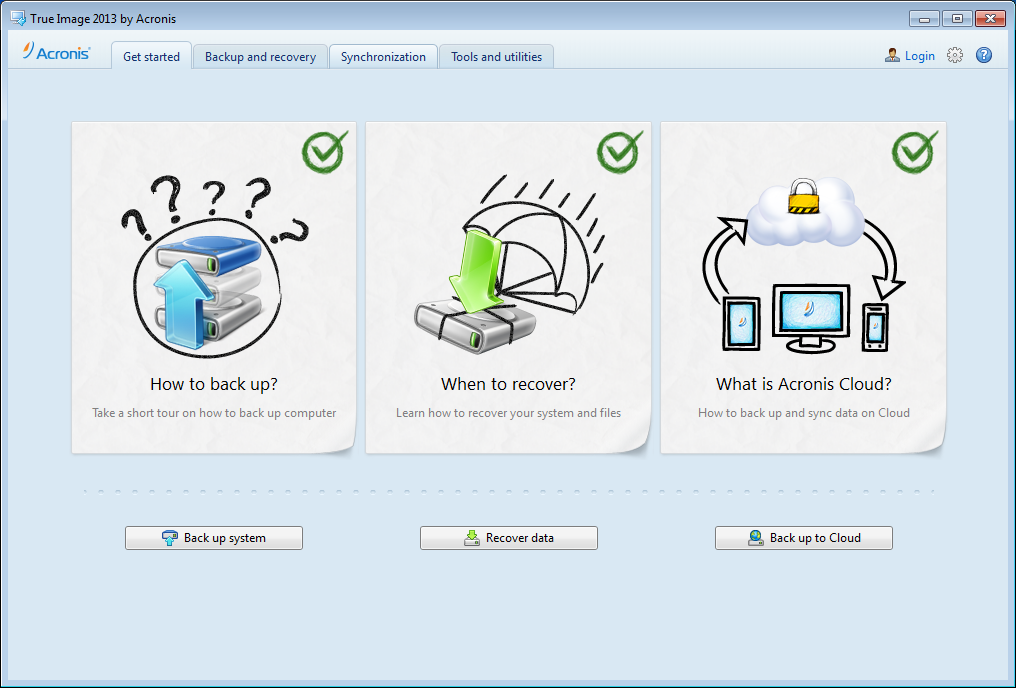Click "What is Acronis Cloud?" heading

pos(803,384)
